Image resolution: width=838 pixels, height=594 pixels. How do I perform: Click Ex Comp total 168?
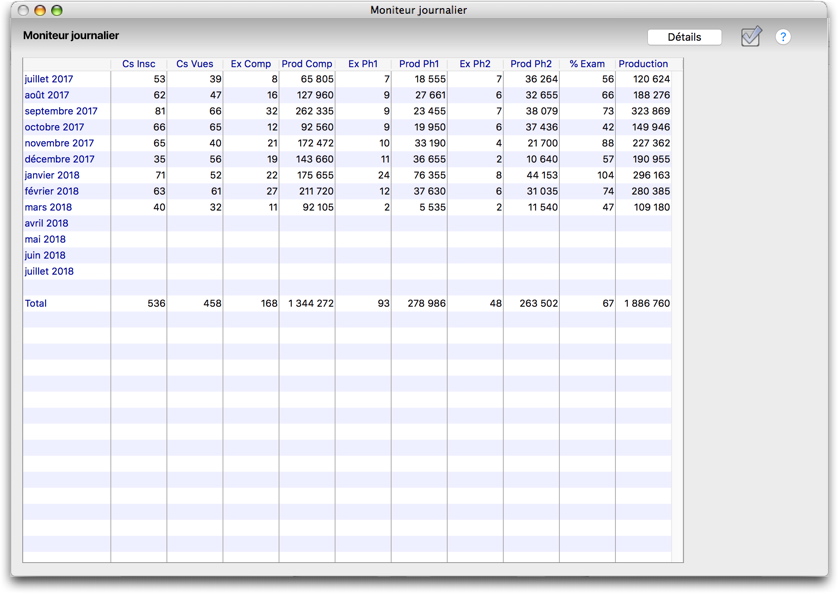pyautogui.click(x=269, y=304)
